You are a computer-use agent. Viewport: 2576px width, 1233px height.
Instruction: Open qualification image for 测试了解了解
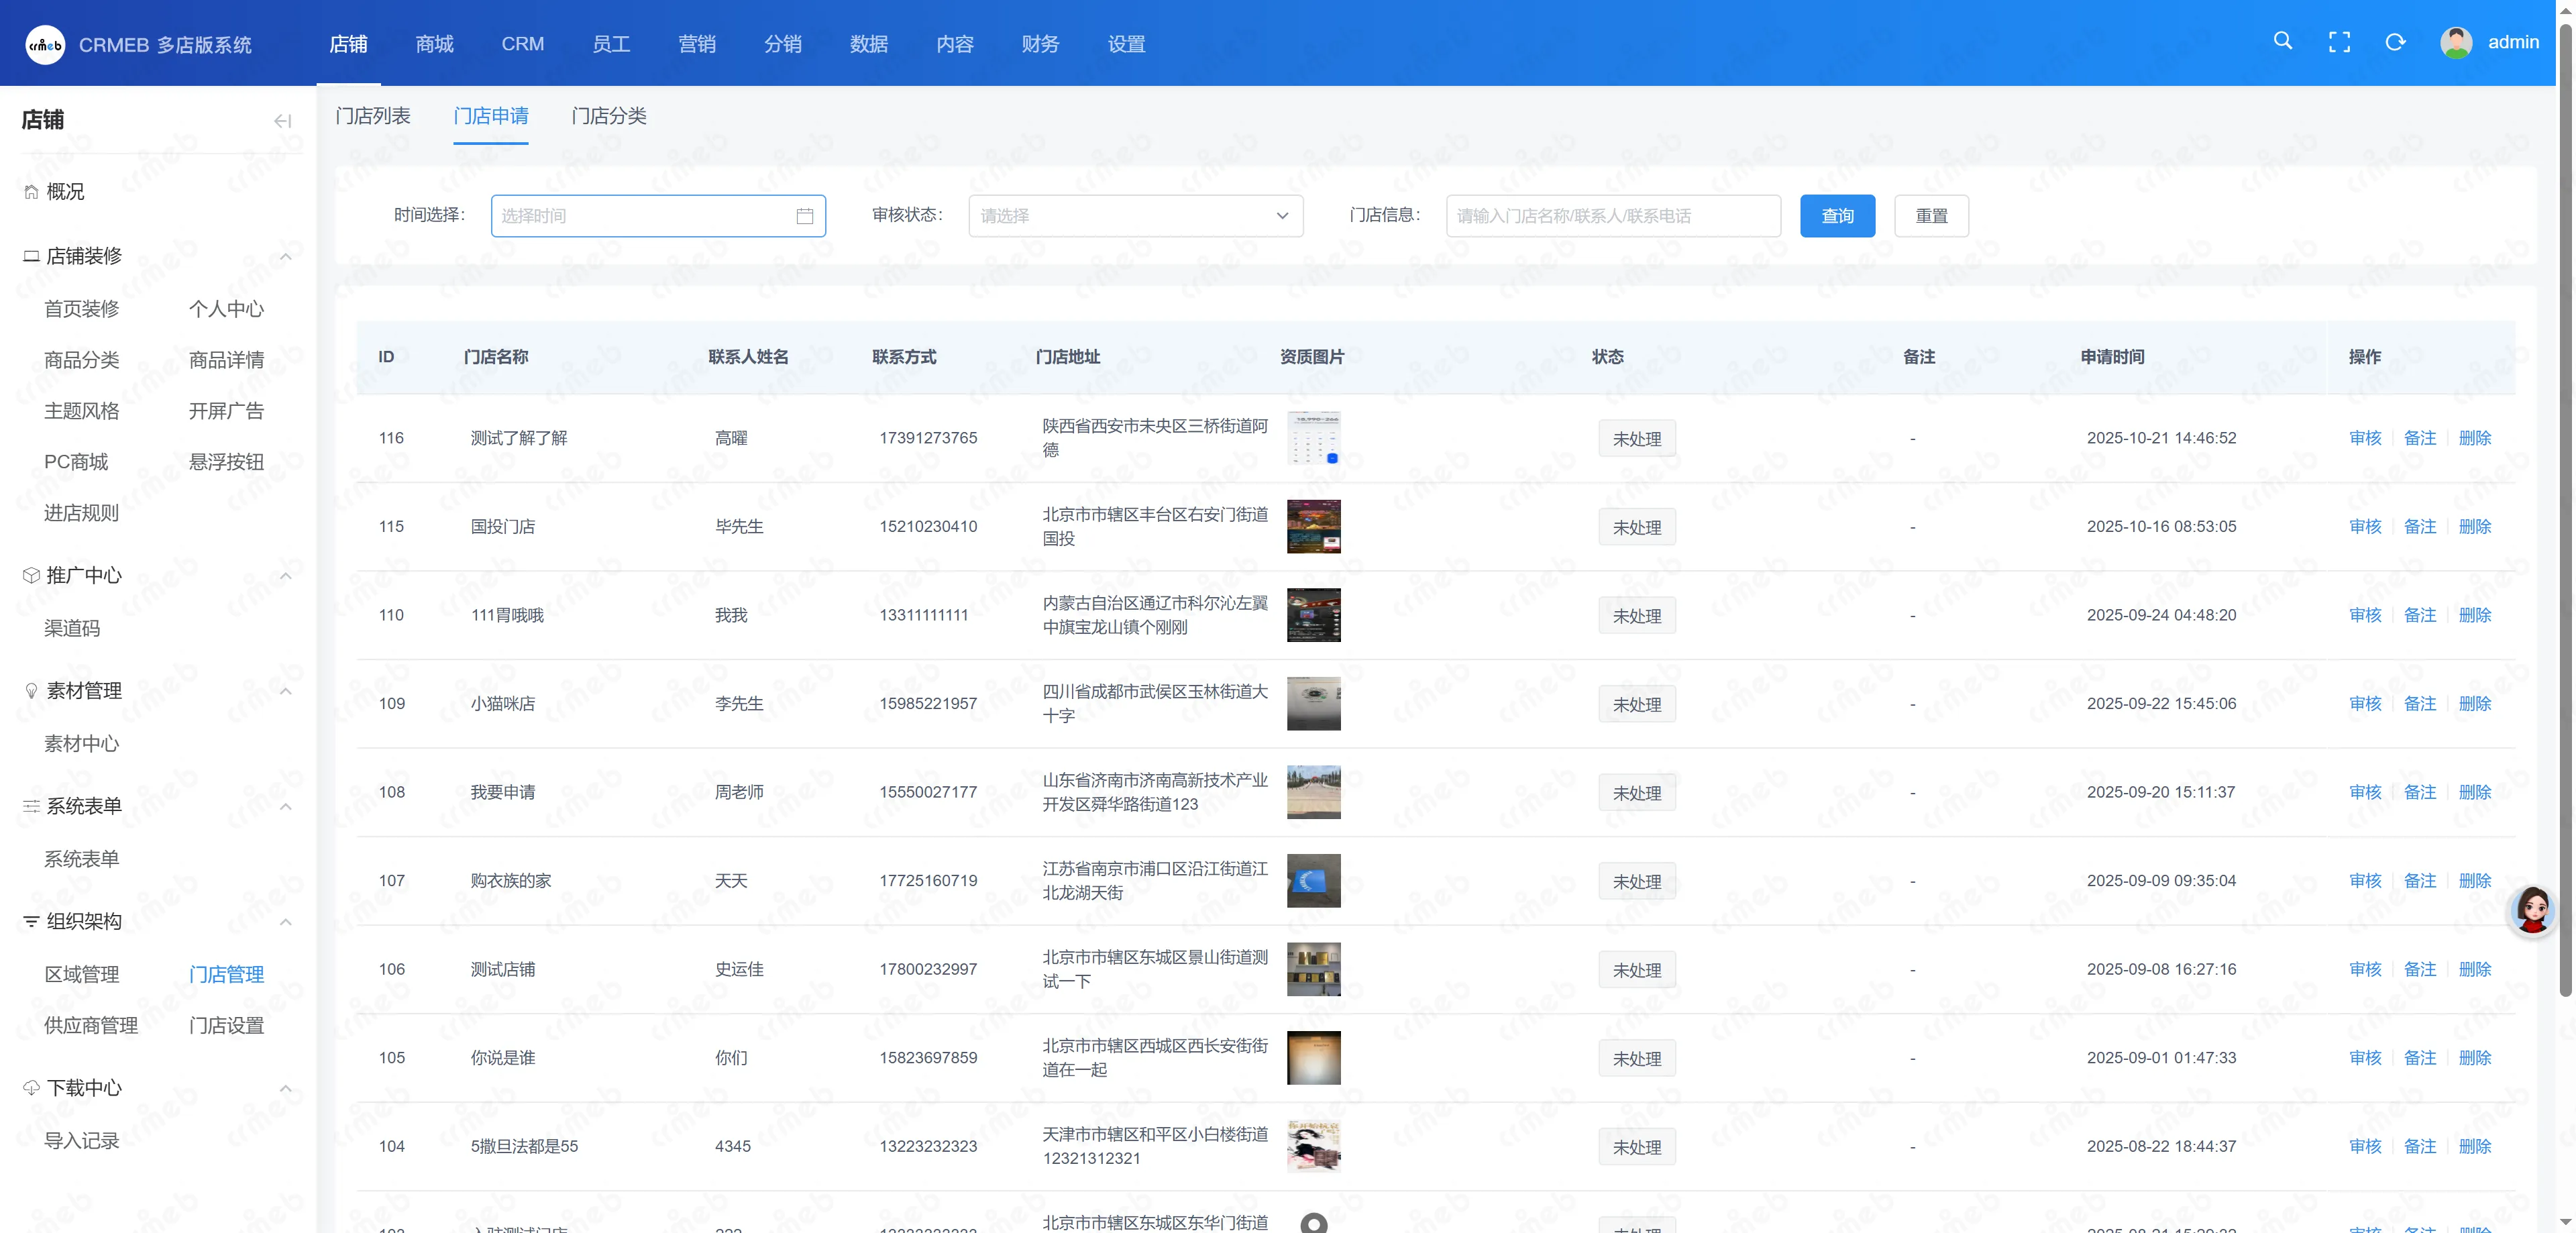[1313, 438]
